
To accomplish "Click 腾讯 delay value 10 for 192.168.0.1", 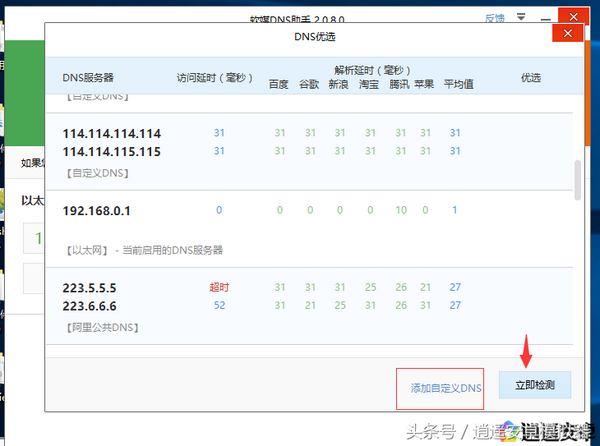I will (401, 210).
